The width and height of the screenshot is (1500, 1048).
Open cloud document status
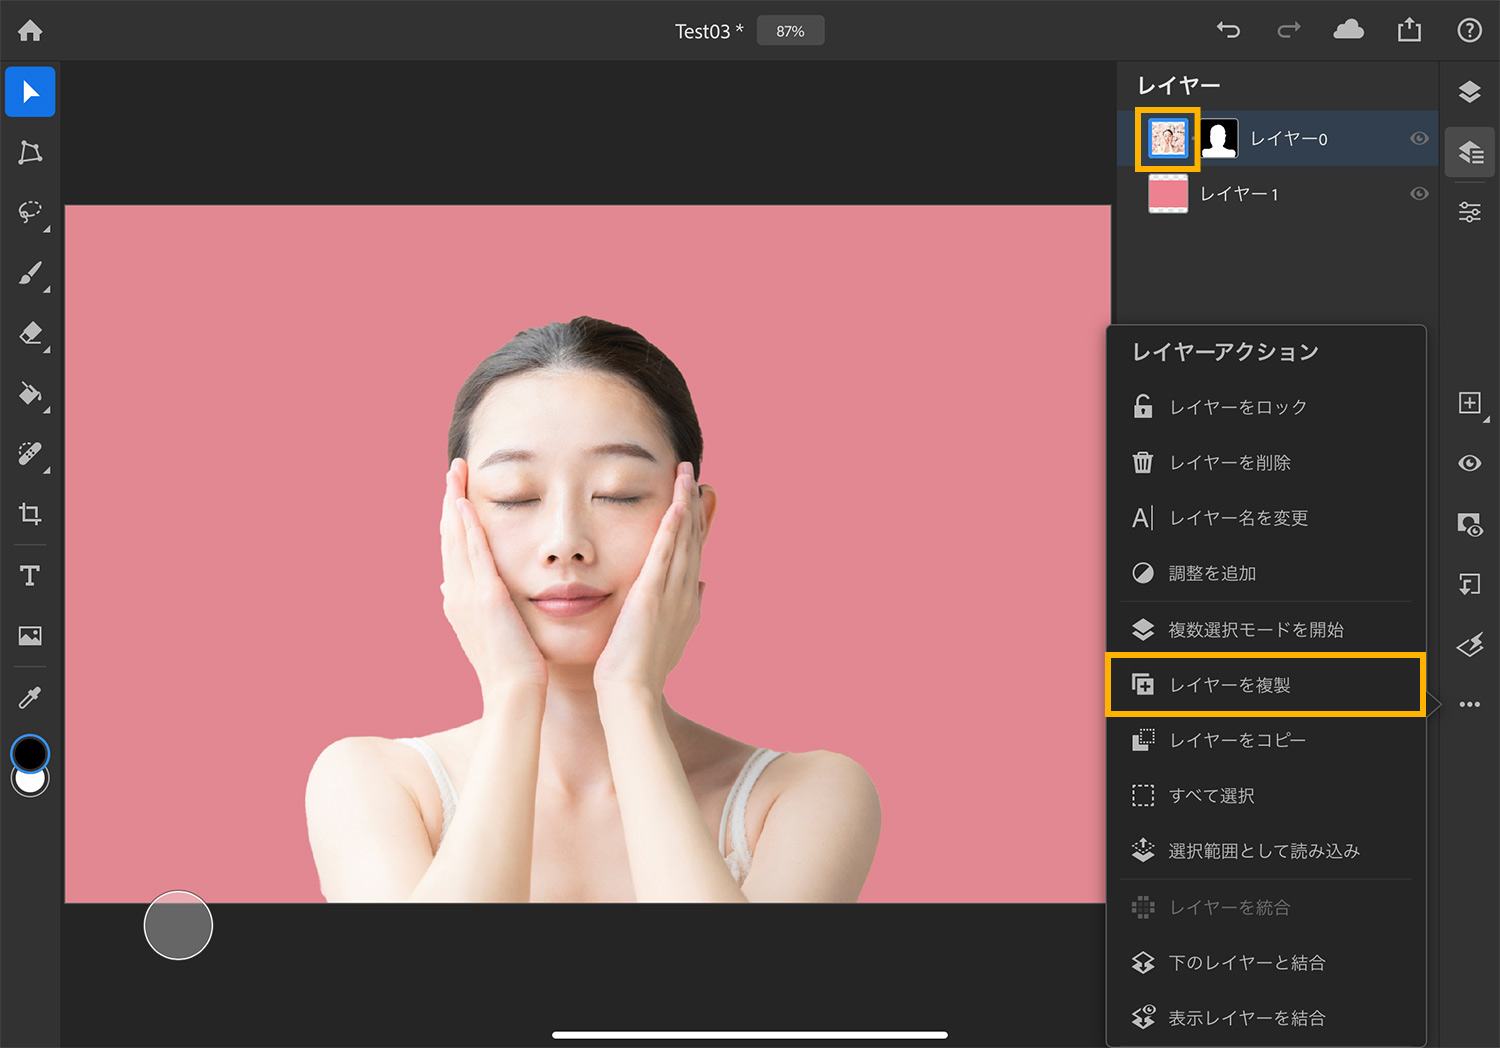point(1348,30)
